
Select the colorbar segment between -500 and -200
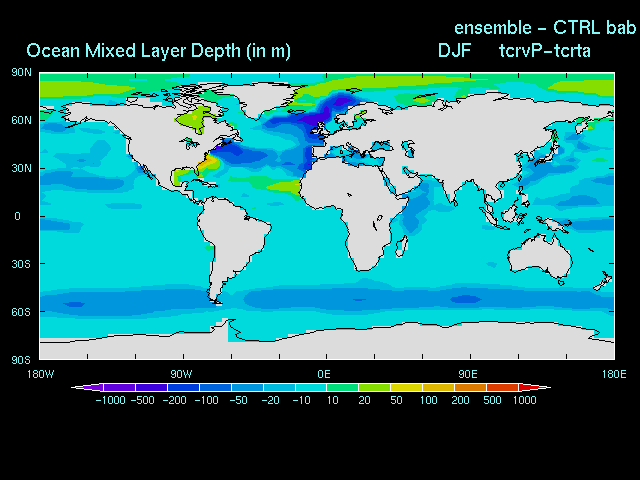point(151,387)
